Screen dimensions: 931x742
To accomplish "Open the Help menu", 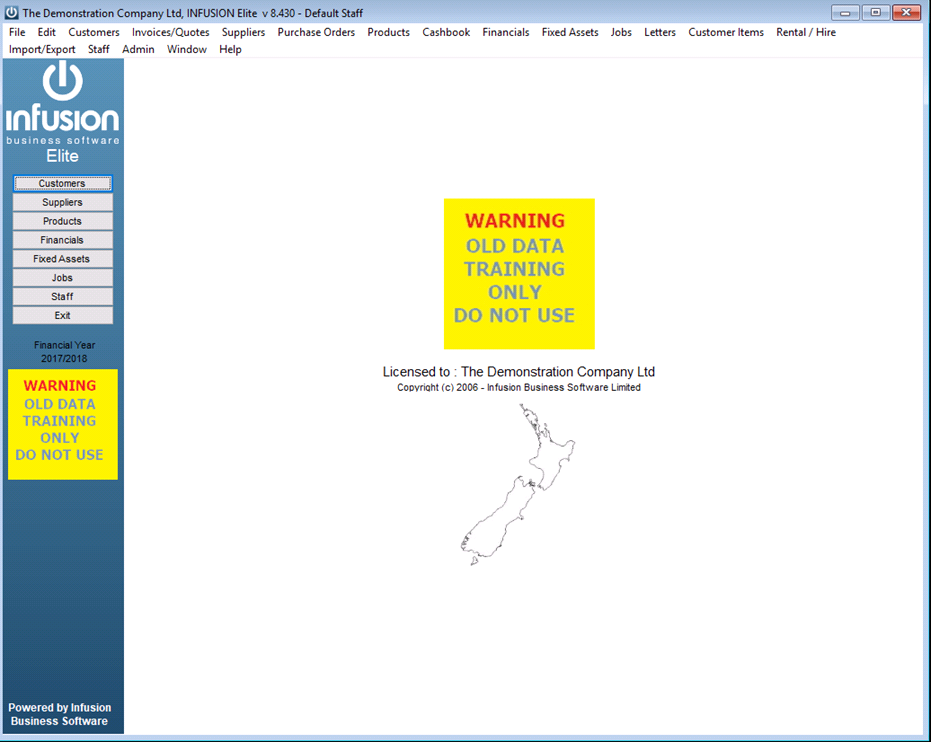I will click(x=230, y=49).
